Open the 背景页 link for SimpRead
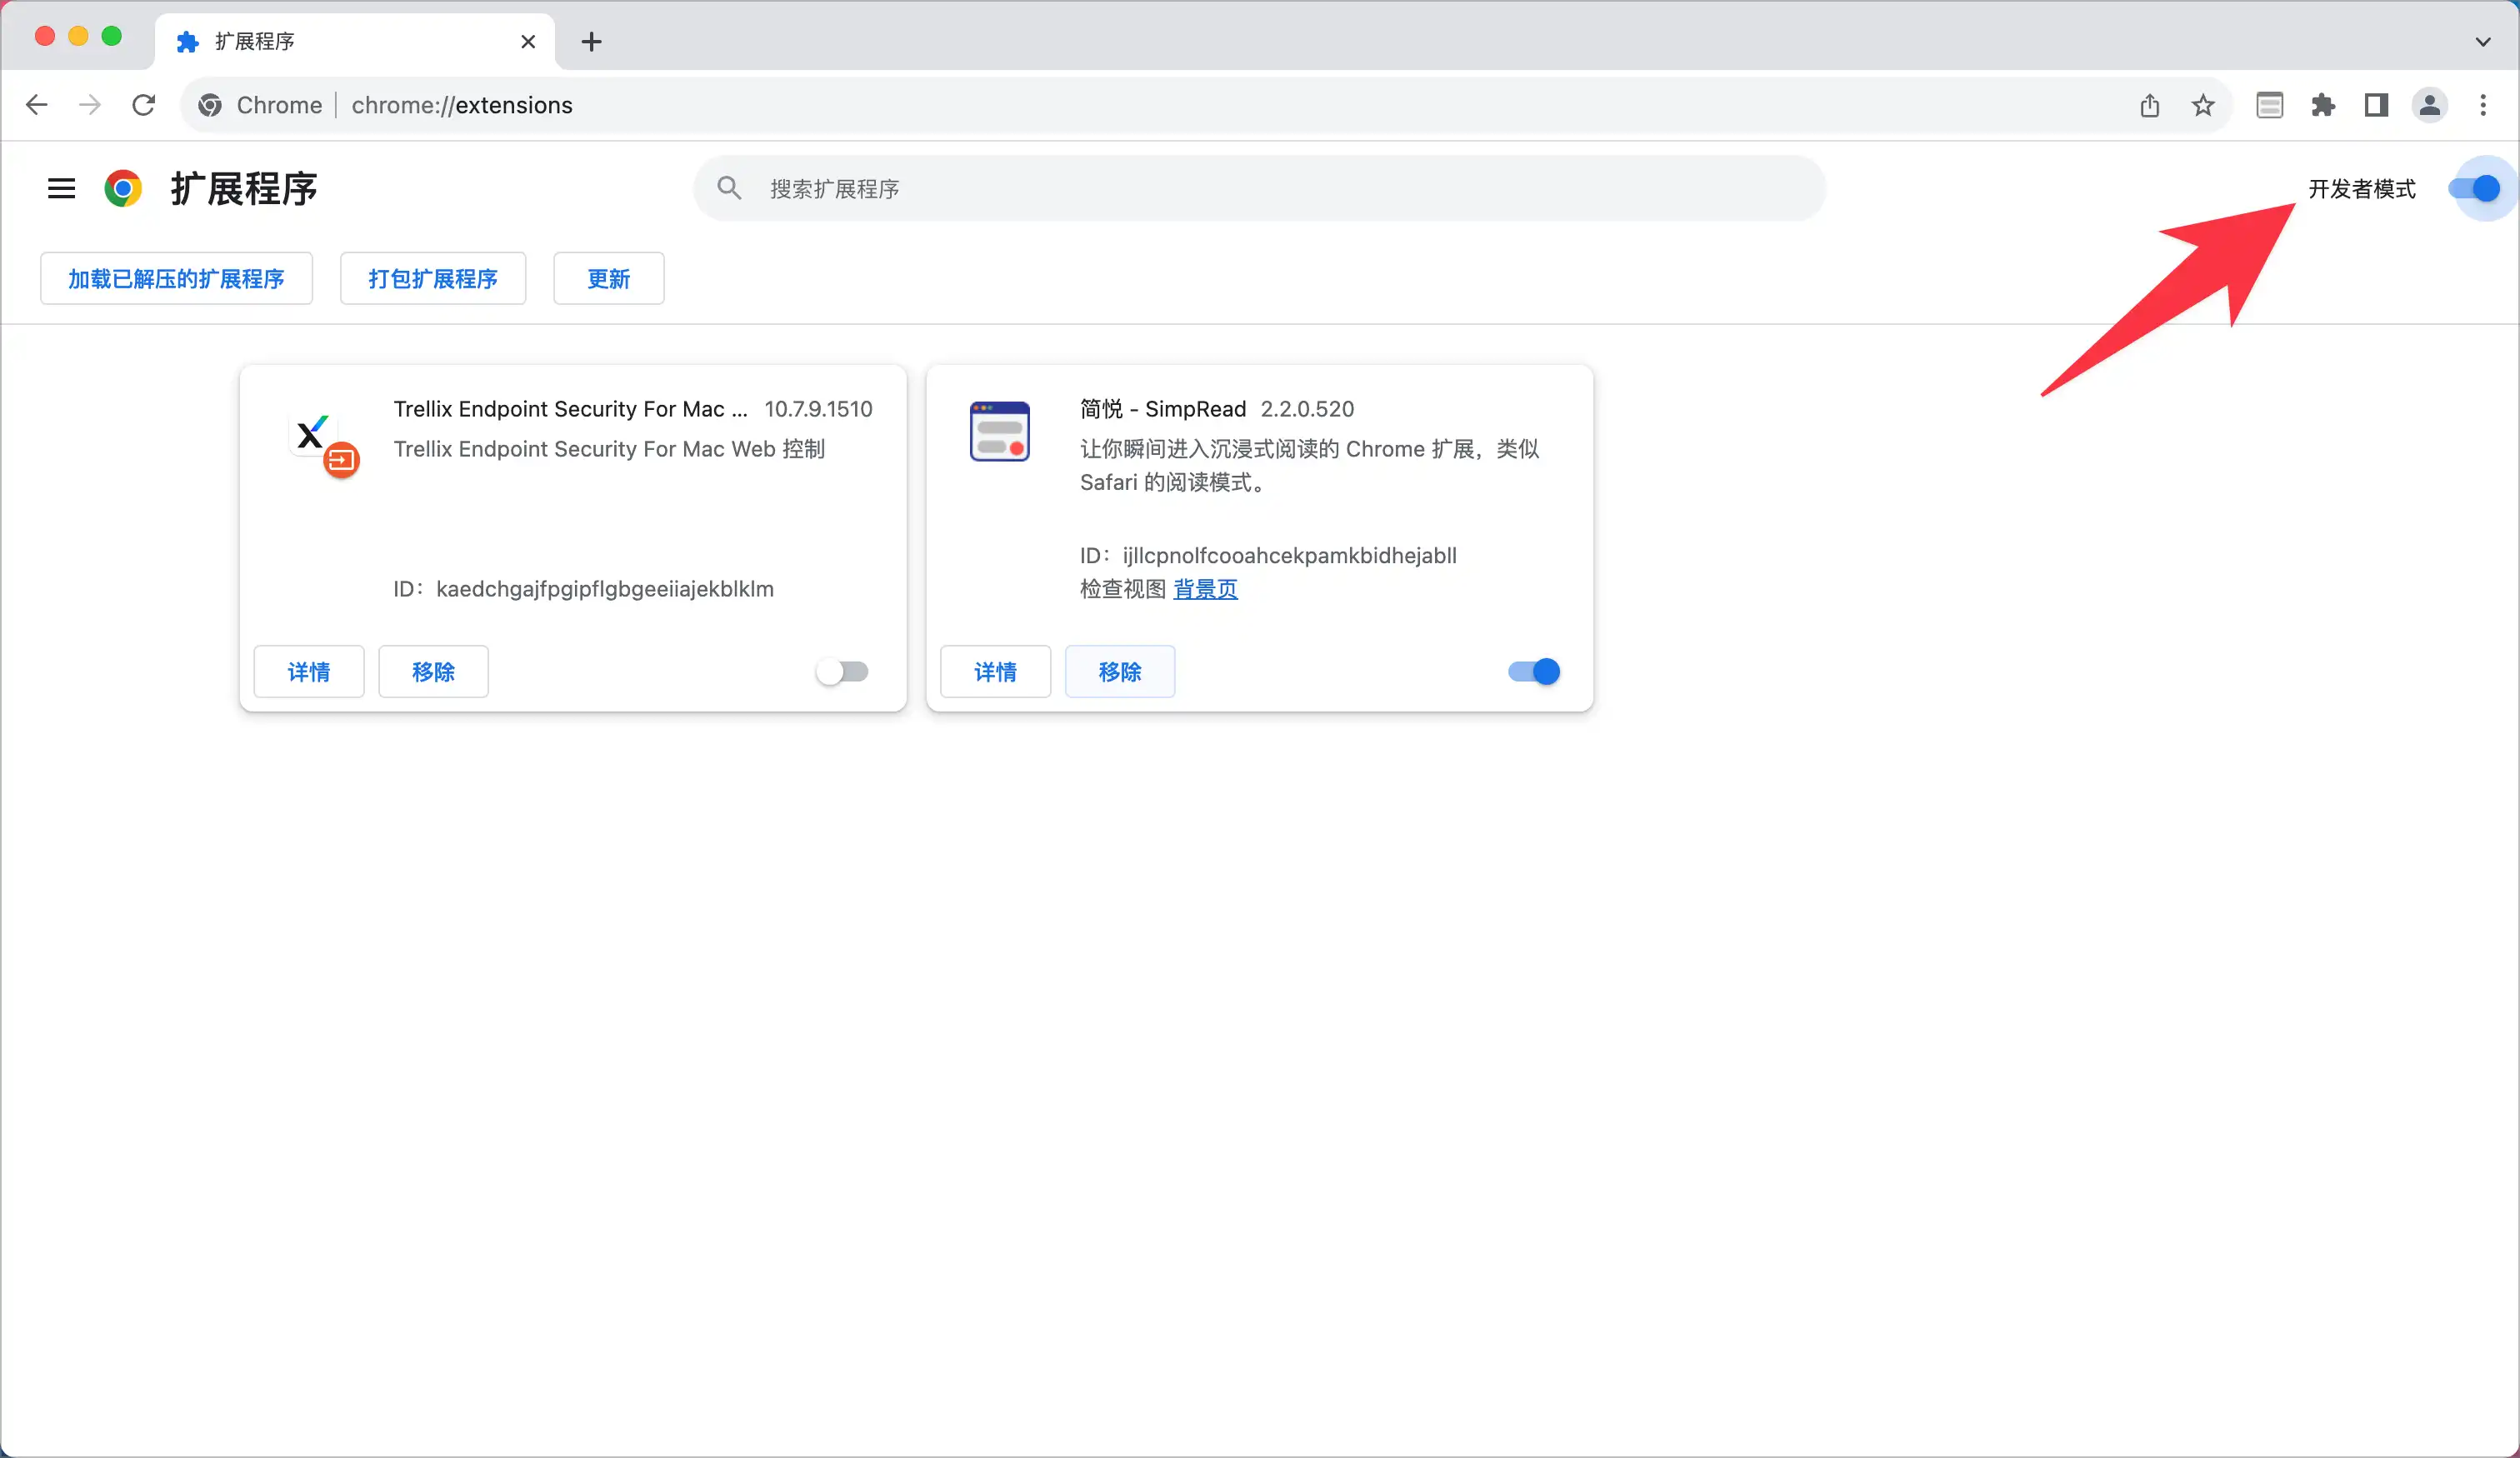The height and width of the screenshot is (1458, 2520). (x=1205, y=589)
